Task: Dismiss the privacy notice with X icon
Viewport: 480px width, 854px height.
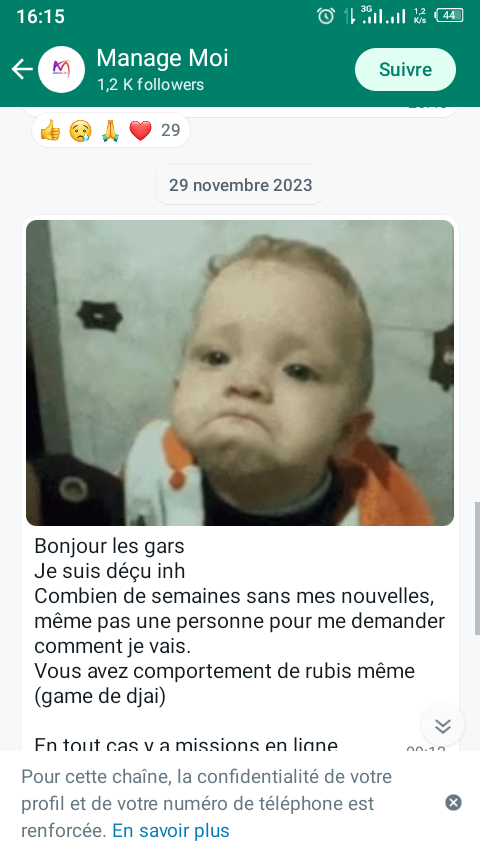Action: 453,803
